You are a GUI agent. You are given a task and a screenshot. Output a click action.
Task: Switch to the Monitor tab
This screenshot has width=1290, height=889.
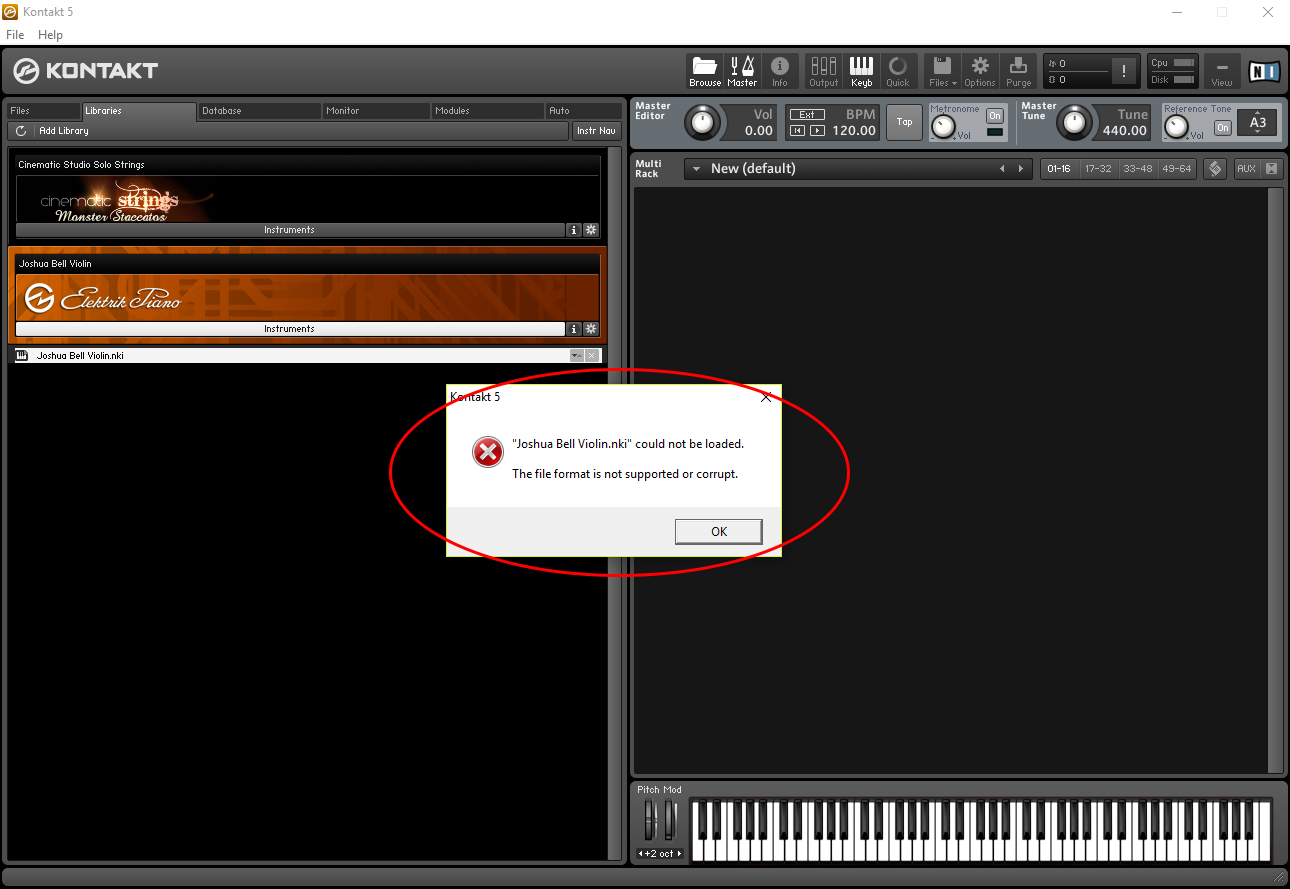376,111
